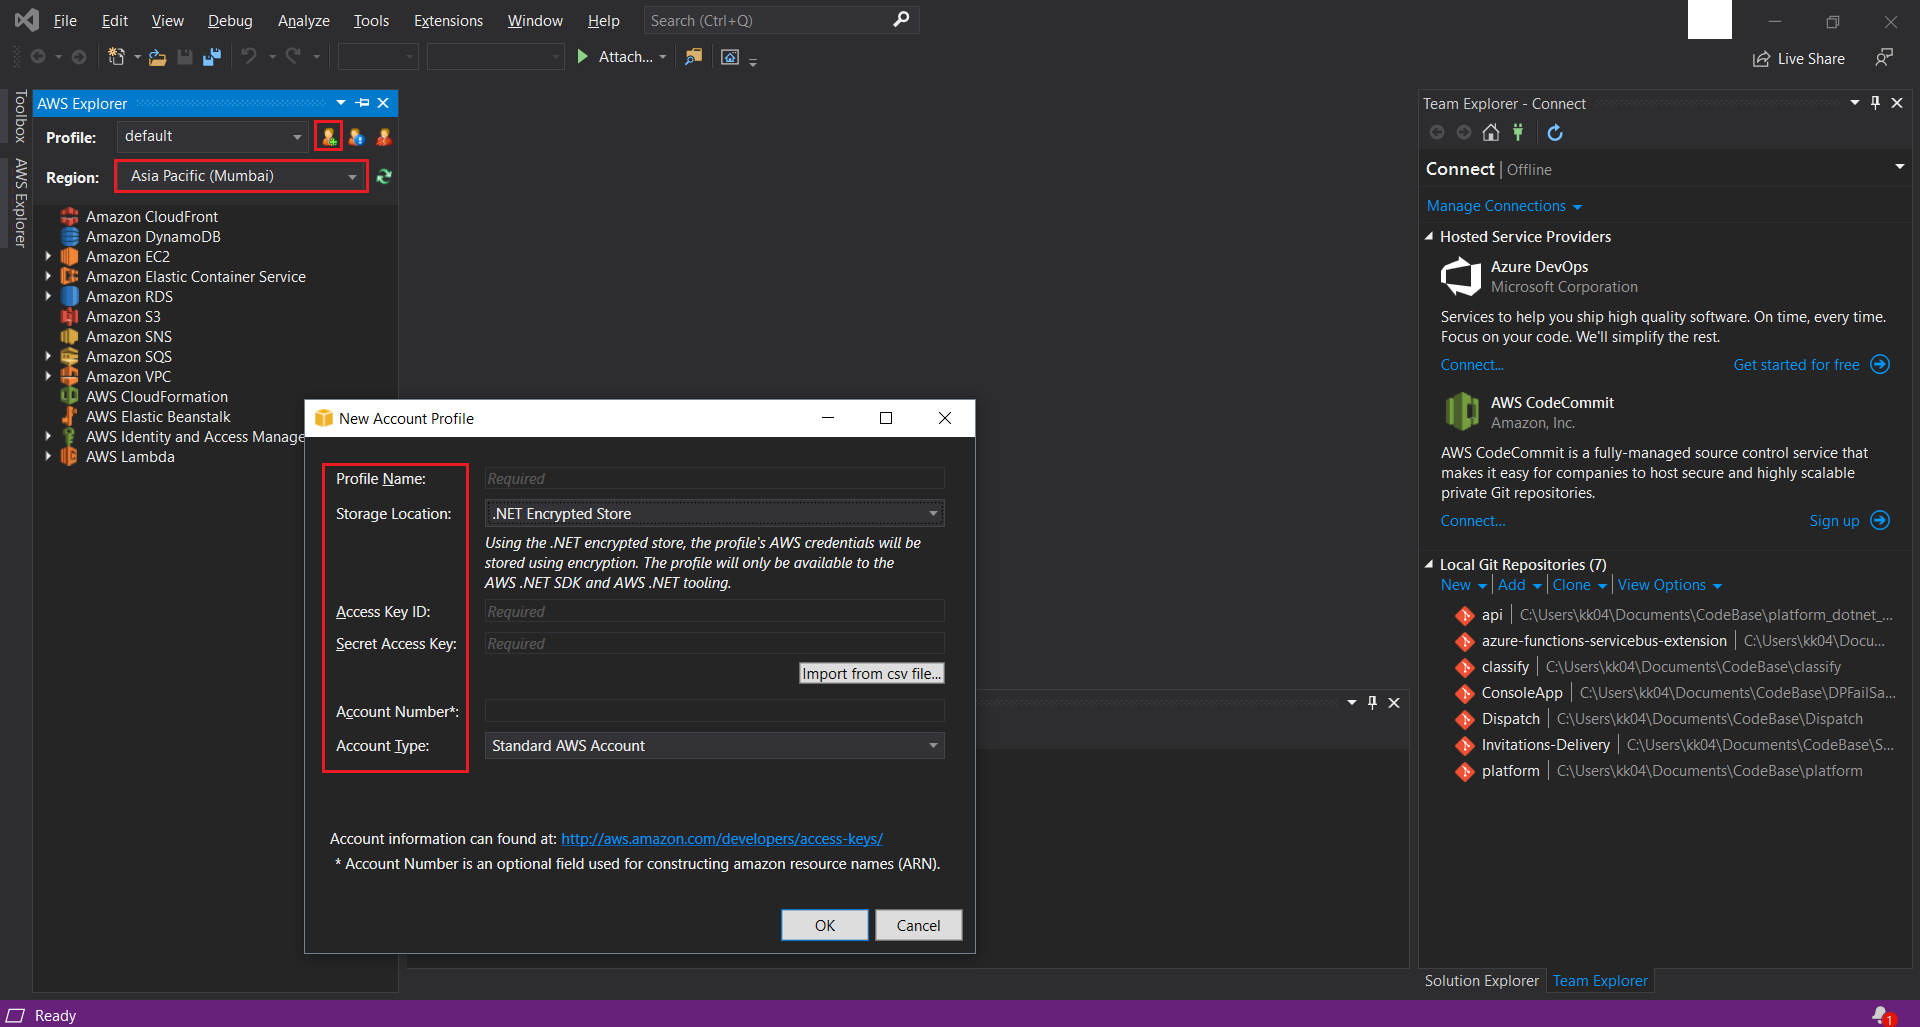Open the Storage Location dropdown
Viewport: 1920px width, 1027px height.
pyautogui.click(x=715, y=514)
